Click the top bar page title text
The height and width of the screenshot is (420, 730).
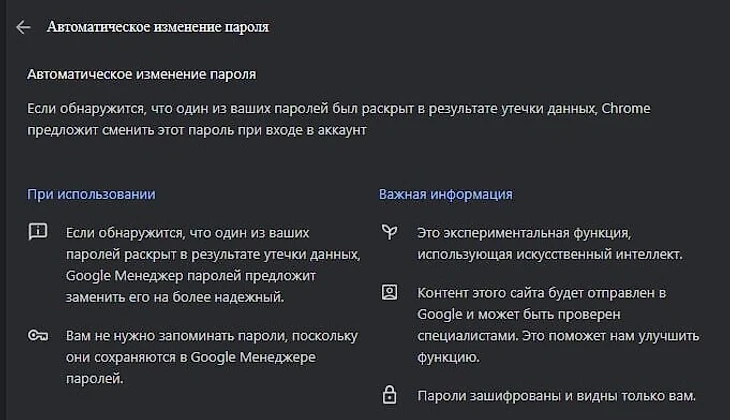click(x=158, y=27)
